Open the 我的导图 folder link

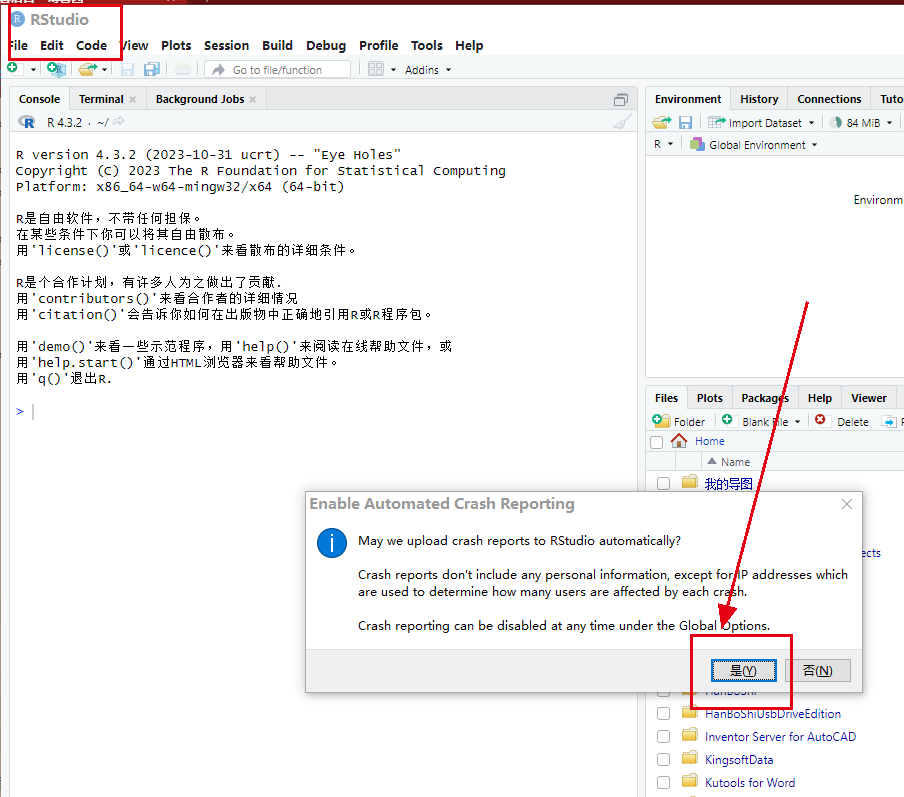(x=729, y=483)
